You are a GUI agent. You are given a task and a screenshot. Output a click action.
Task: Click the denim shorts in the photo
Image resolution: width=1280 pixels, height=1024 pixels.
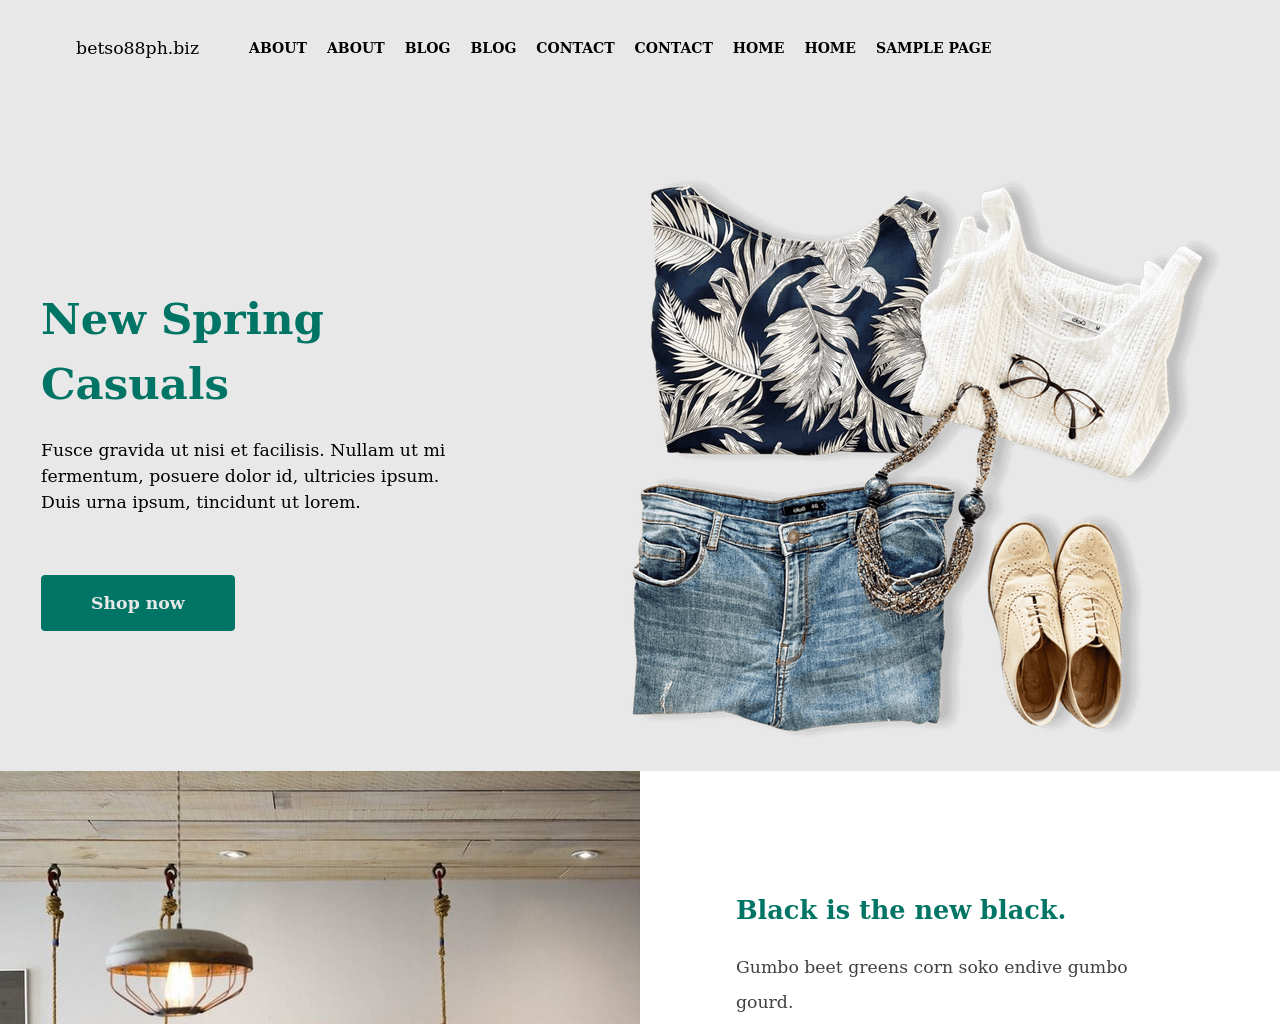(790, 605)
